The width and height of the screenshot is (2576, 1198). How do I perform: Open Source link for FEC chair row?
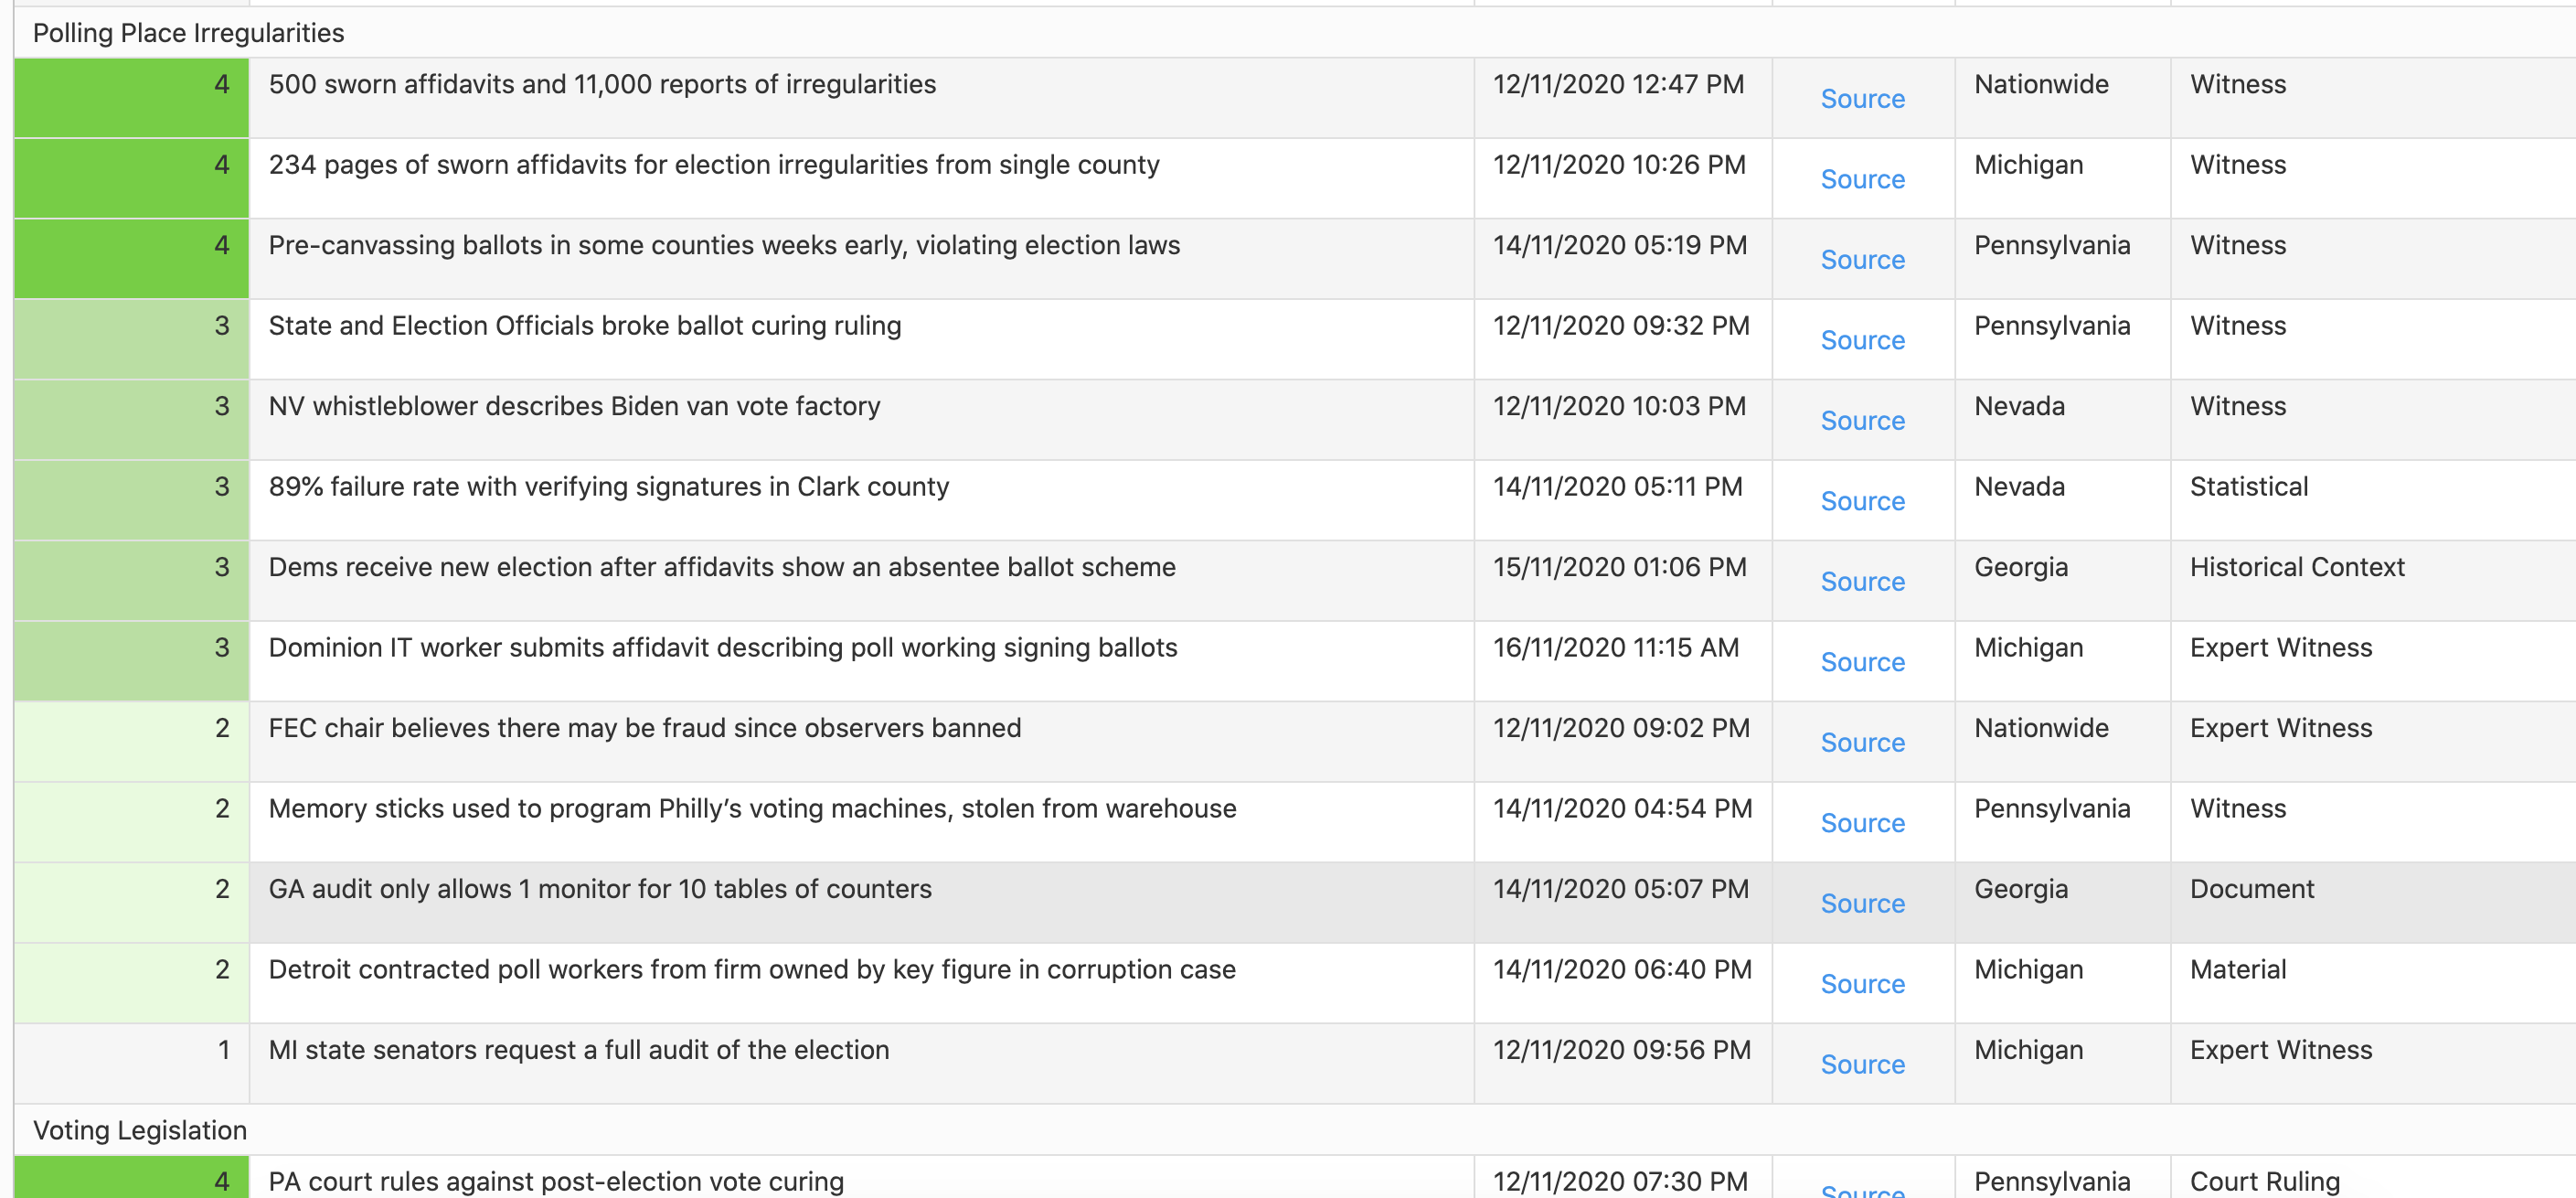click(1862, 743)
